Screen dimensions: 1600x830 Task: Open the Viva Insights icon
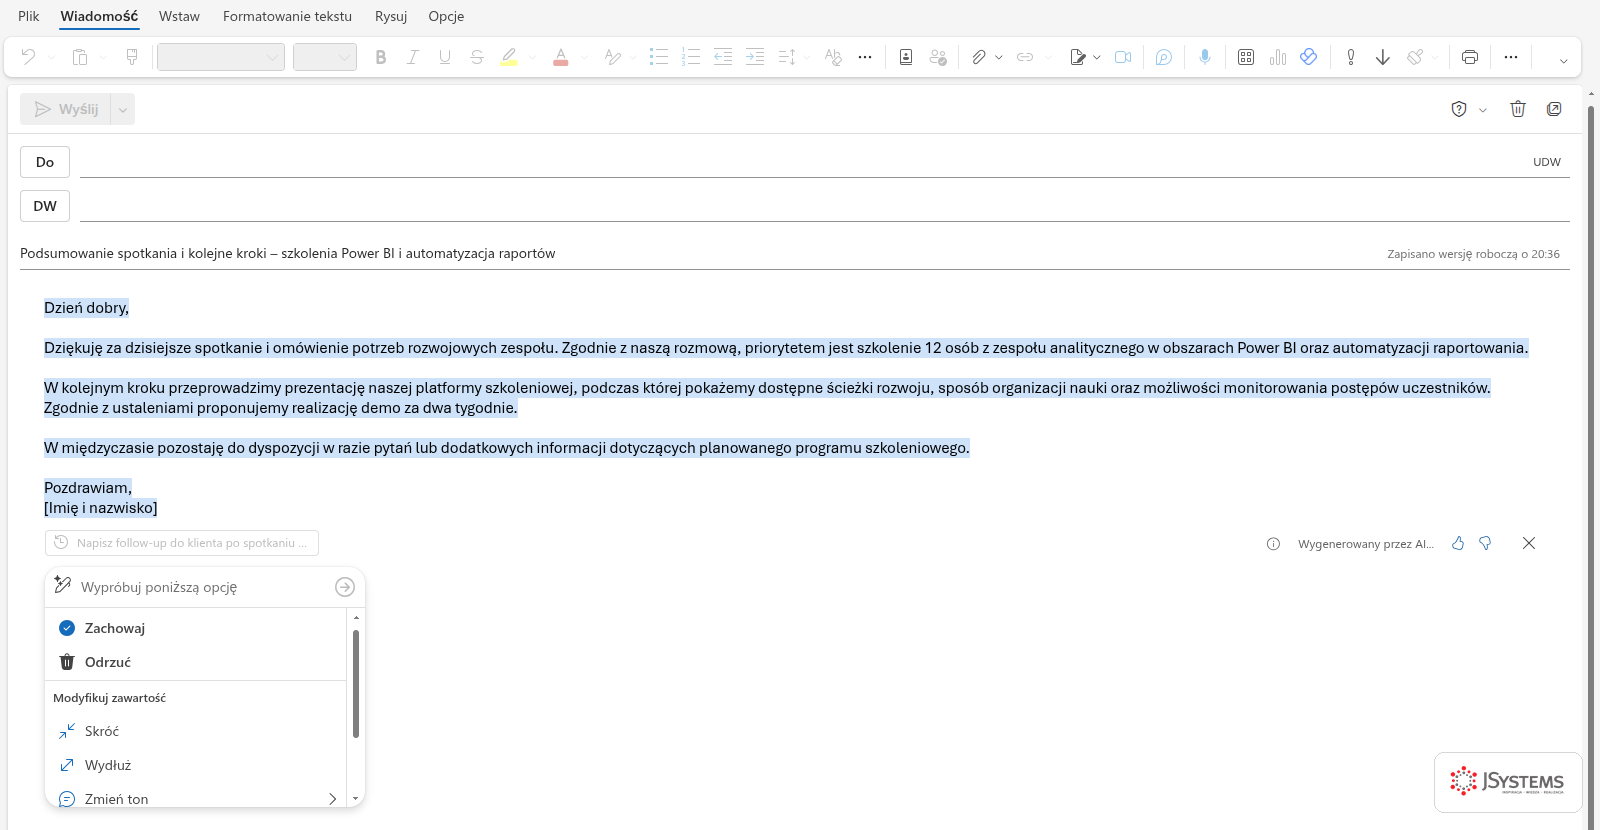1309,57
